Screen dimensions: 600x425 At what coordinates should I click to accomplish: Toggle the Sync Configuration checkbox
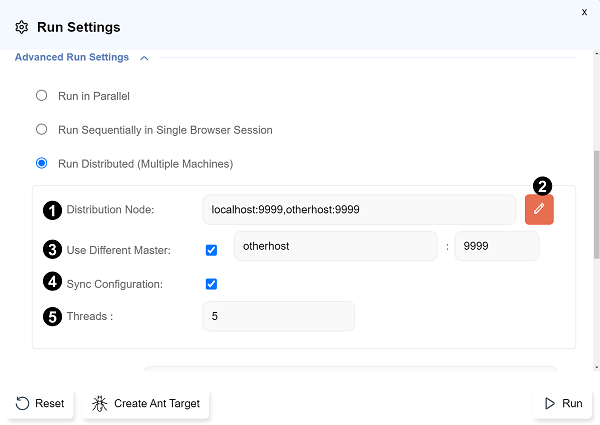(211, 284)
